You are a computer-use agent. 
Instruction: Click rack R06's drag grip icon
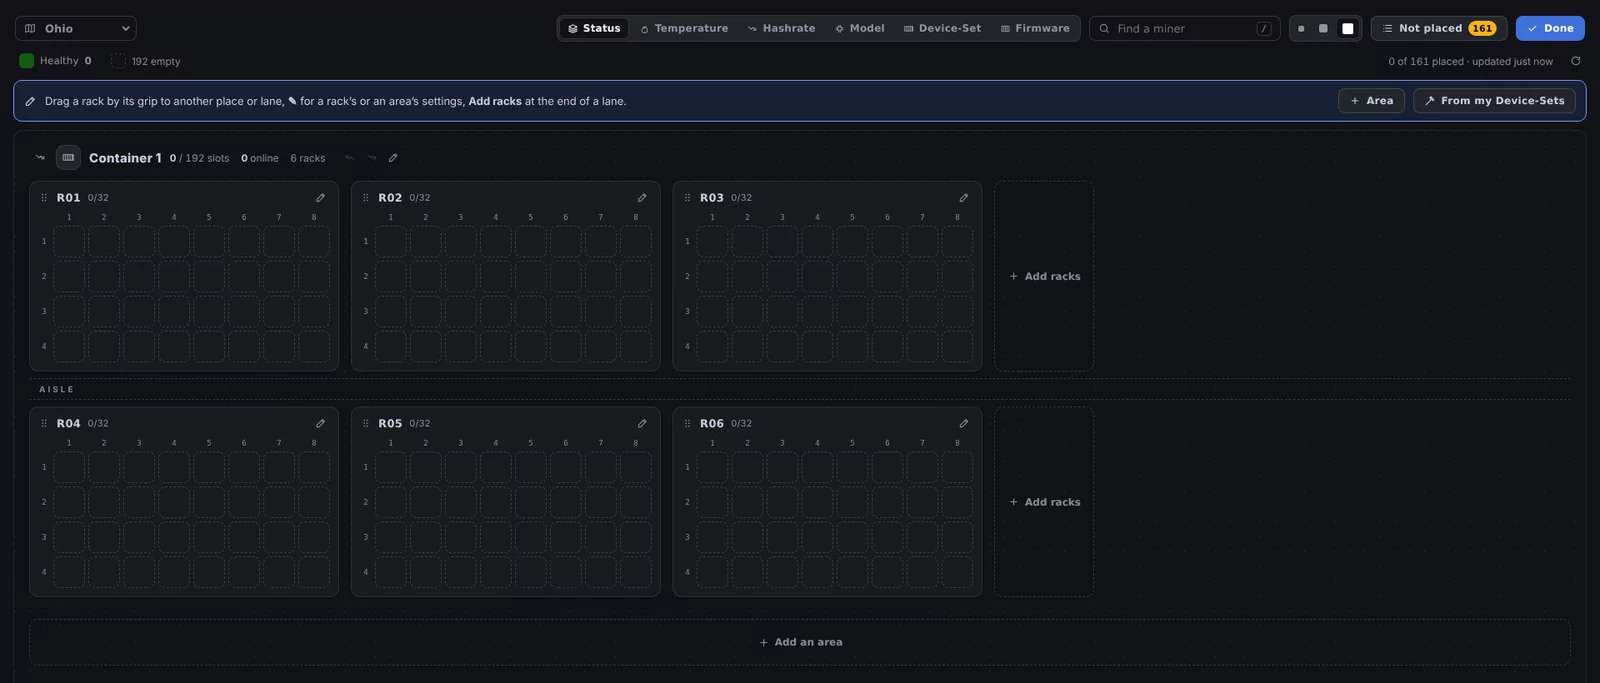point(687,424)
